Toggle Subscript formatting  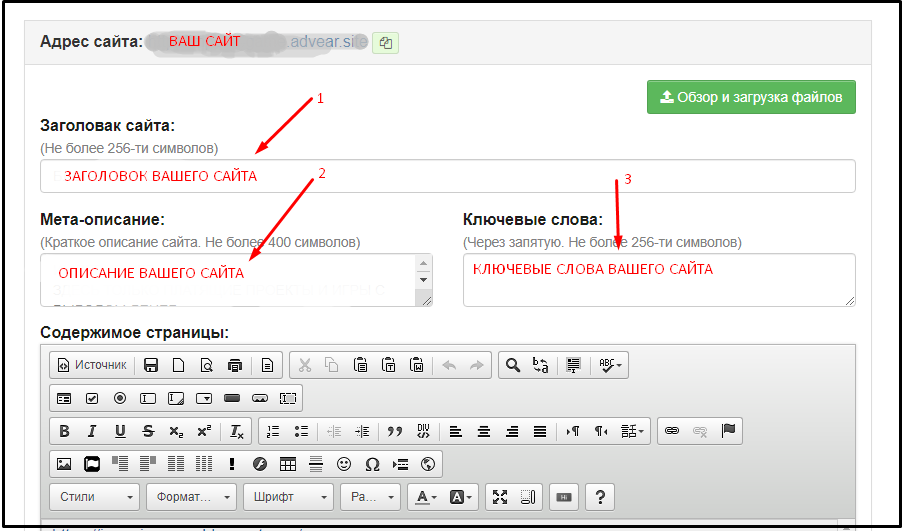176,431
